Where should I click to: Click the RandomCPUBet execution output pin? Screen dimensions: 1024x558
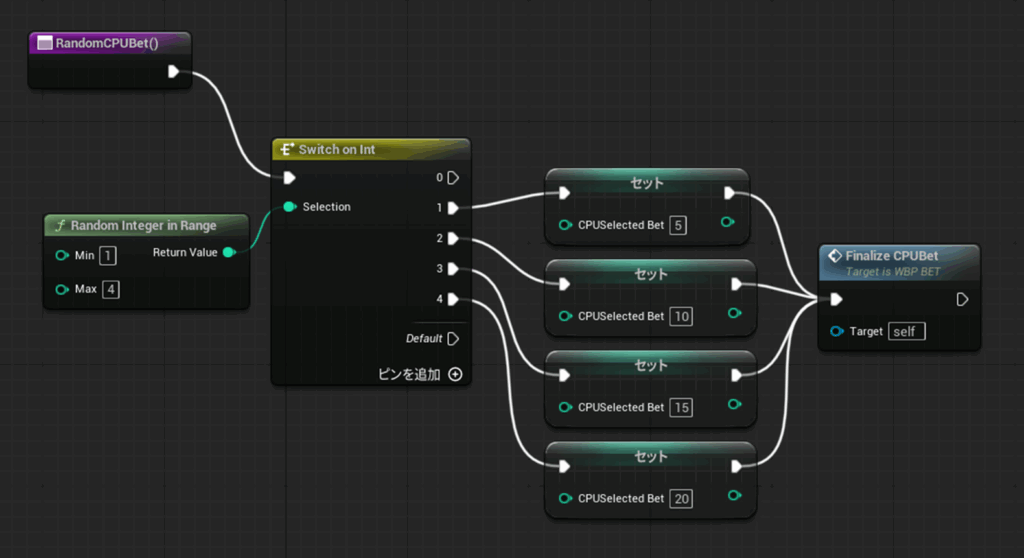pyautogui.click(x=174, y=71)
